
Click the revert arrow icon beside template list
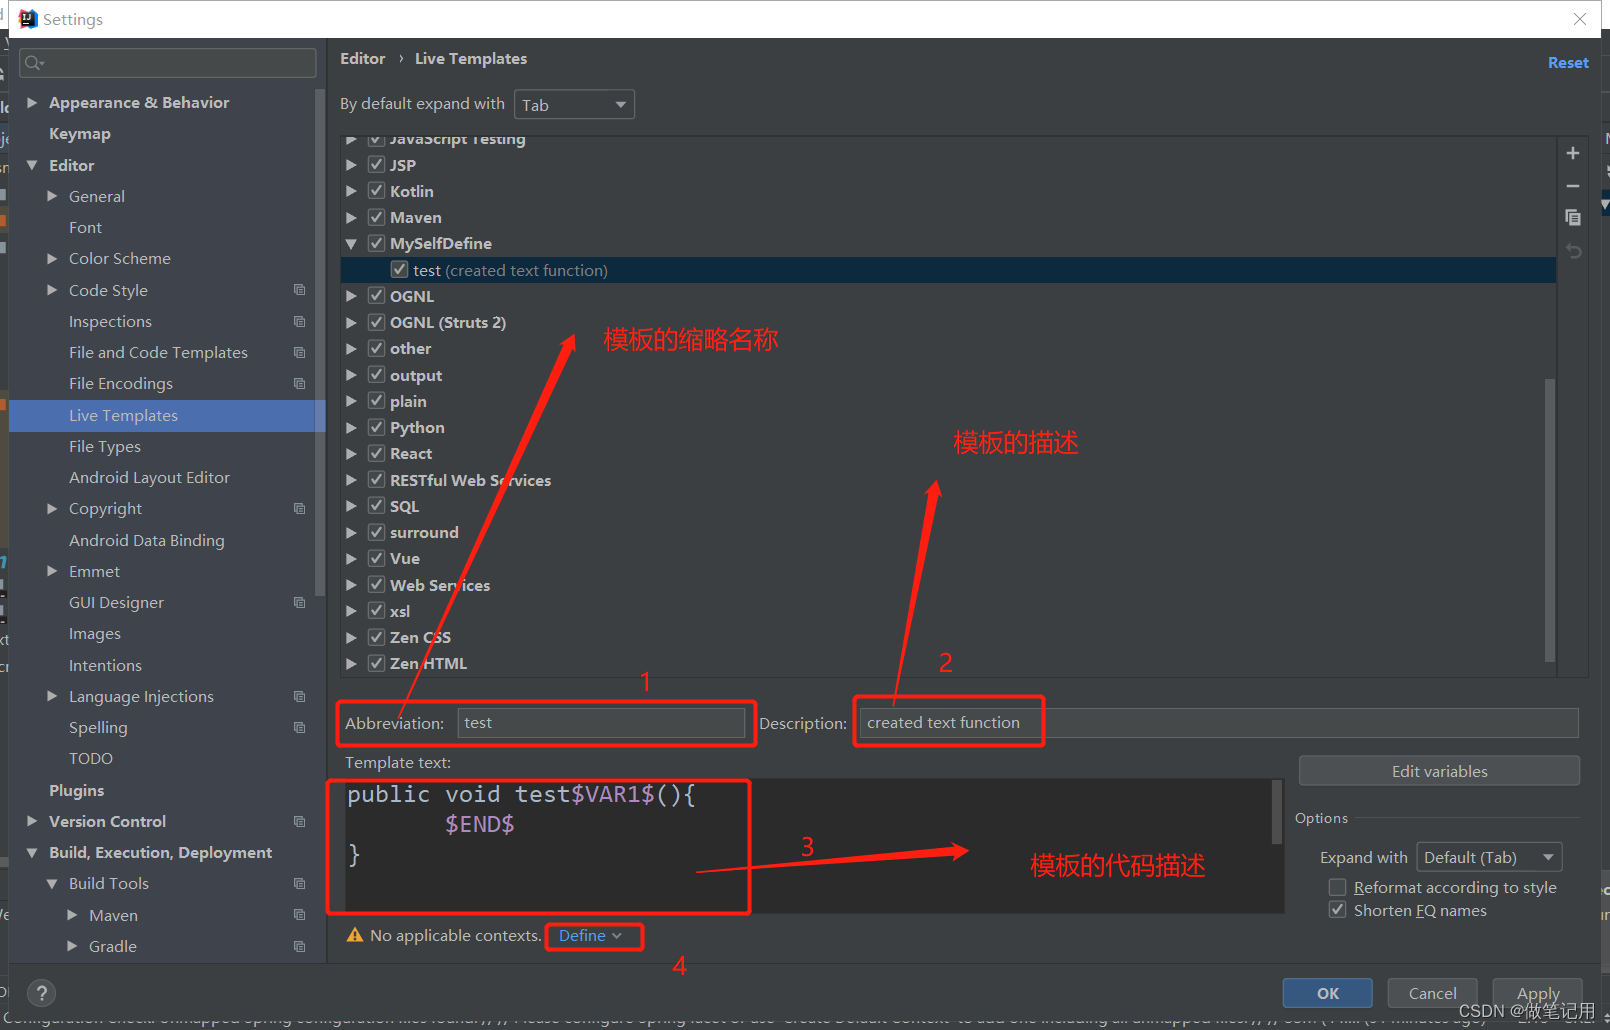(1573, 251)
